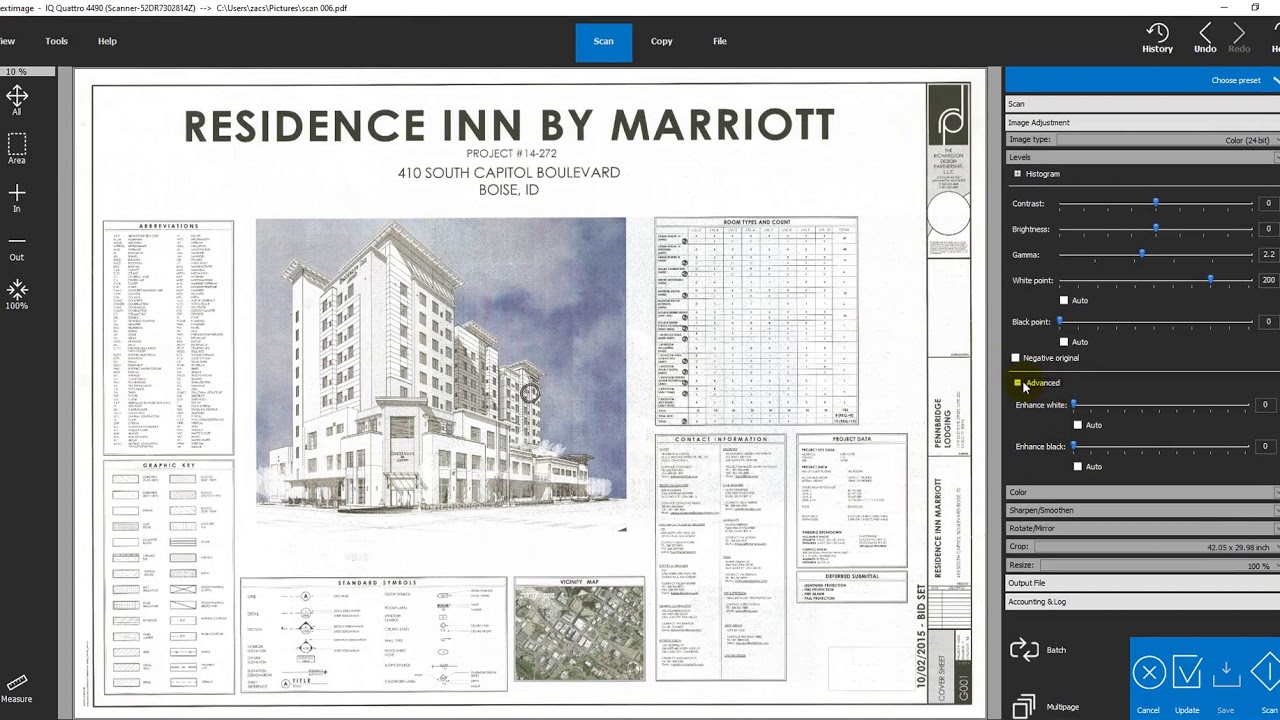Switch to the Scan tab
The image size is (1280, 720).
[604, 41]
